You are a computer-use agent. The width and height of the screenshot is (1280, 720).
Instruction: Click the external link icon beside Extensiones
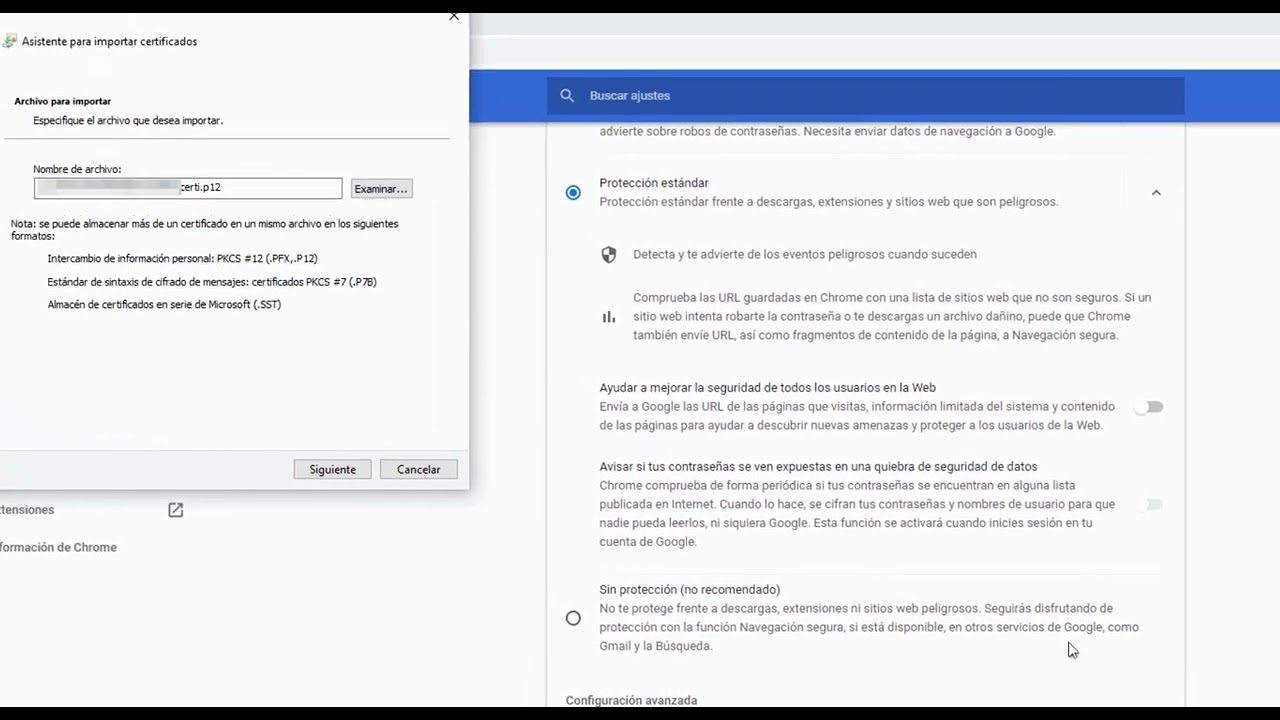tap(175, 510)
